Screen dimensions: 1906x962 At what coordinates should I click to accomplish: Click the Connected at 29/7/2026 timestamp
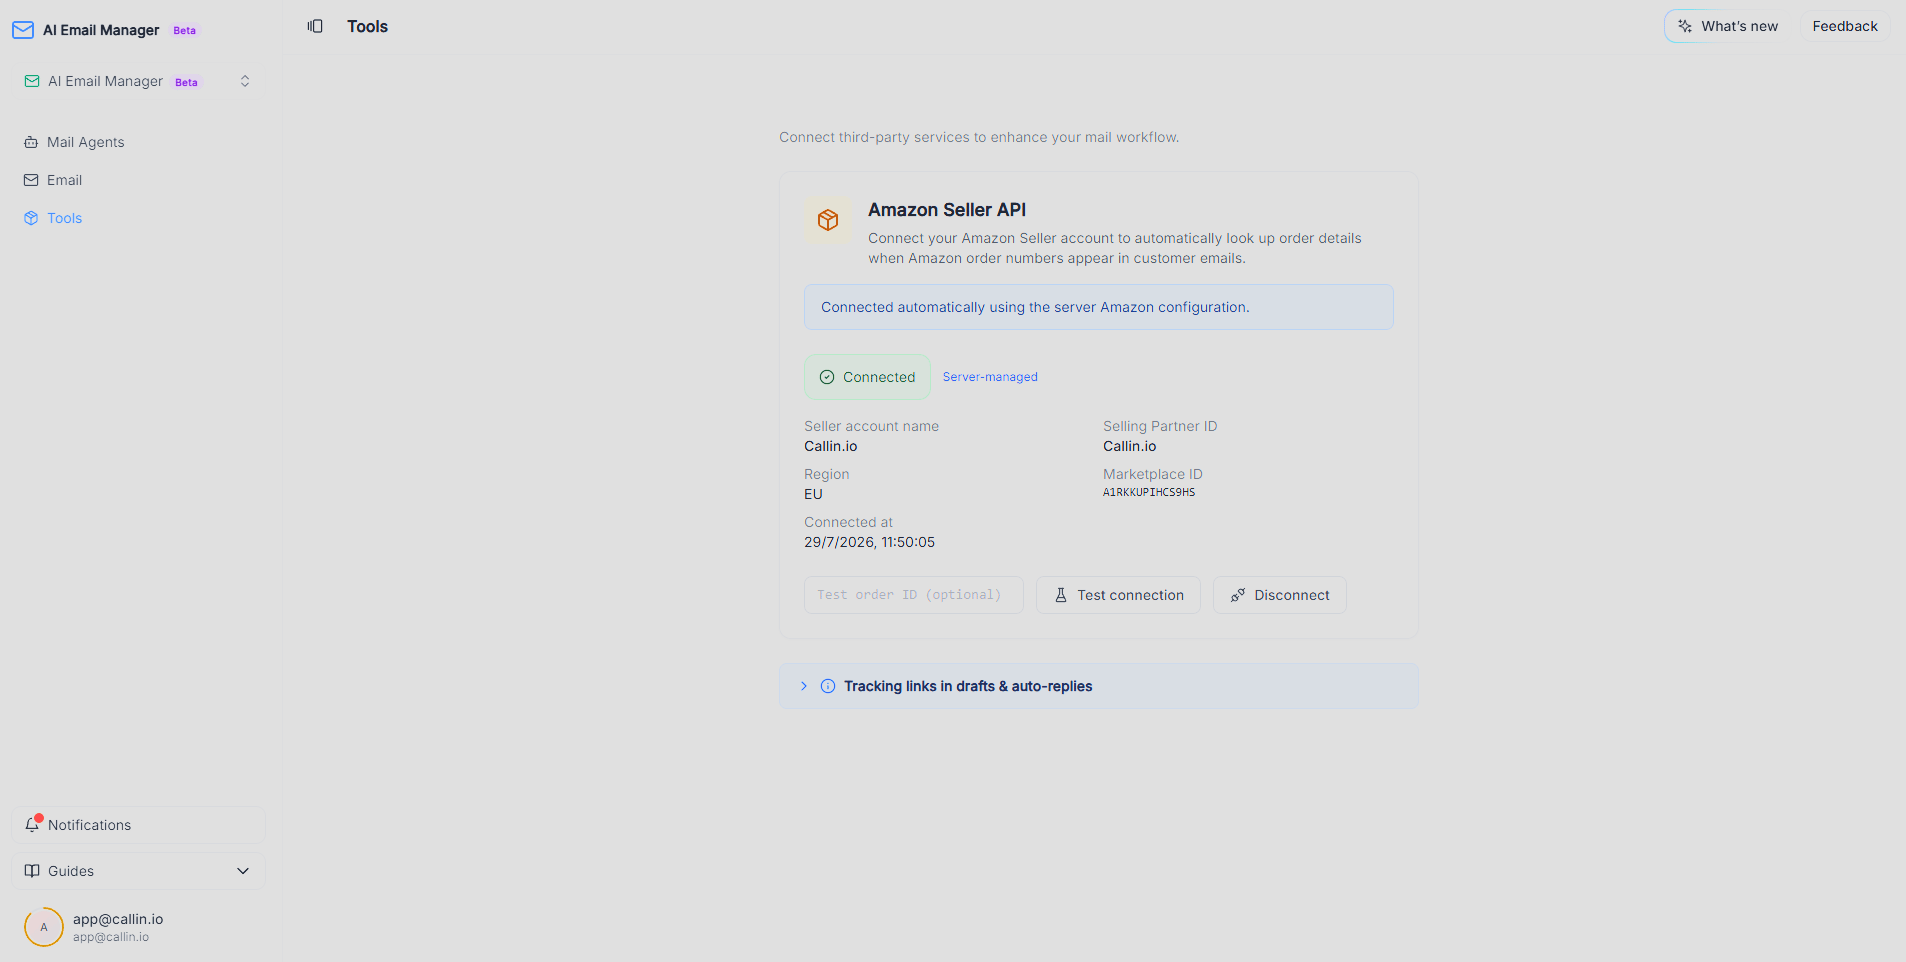[x=870, y=542]
